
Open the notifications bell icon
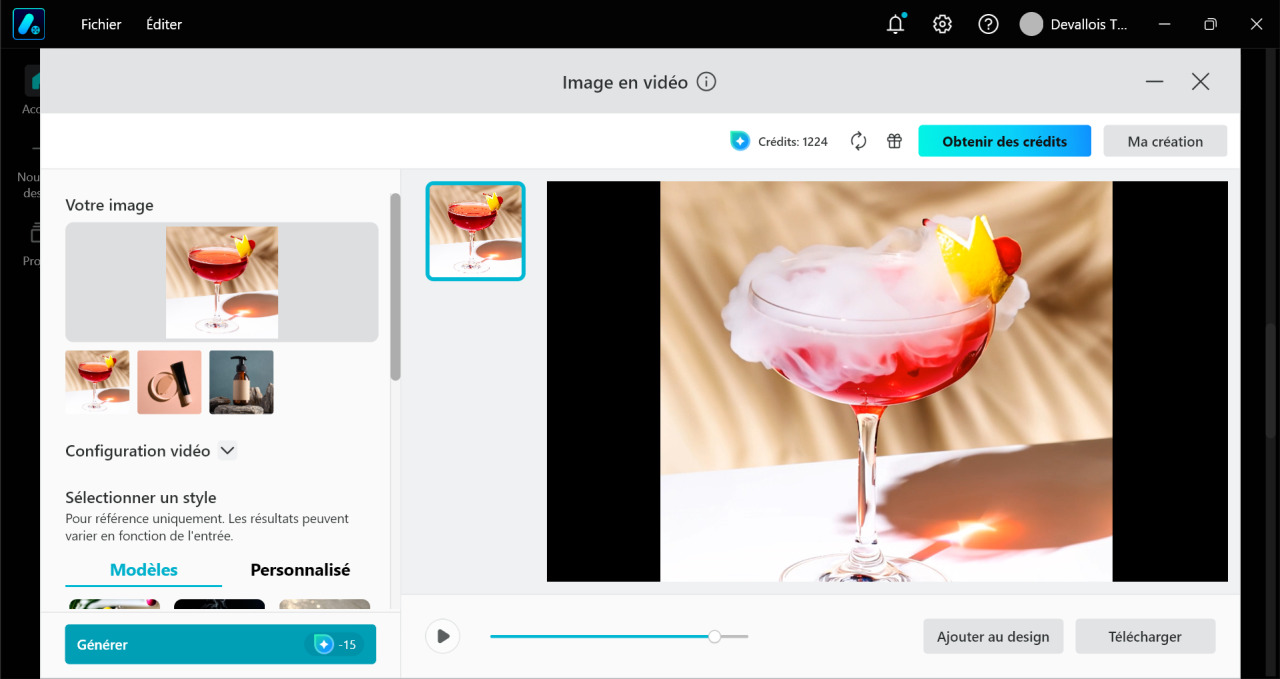pos(896,24)
